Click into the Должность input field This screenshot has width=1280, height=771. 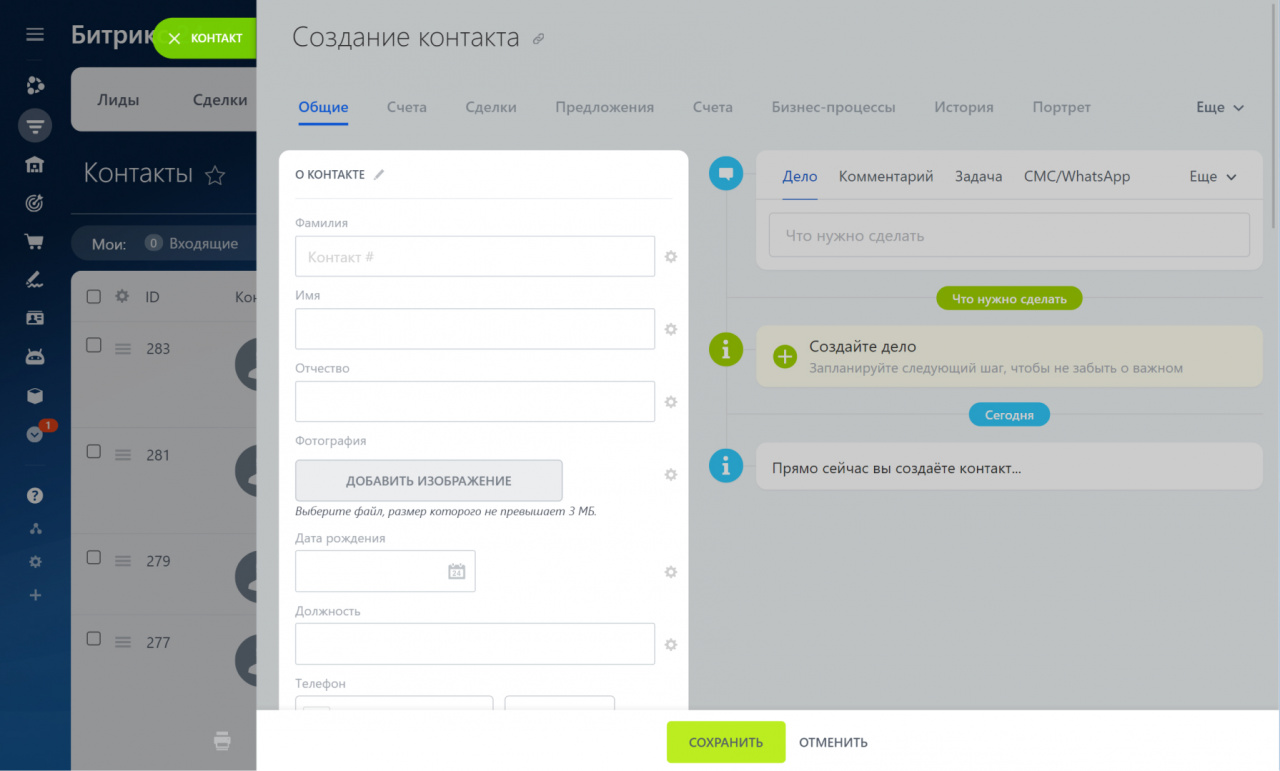click(x=475, y=644)
